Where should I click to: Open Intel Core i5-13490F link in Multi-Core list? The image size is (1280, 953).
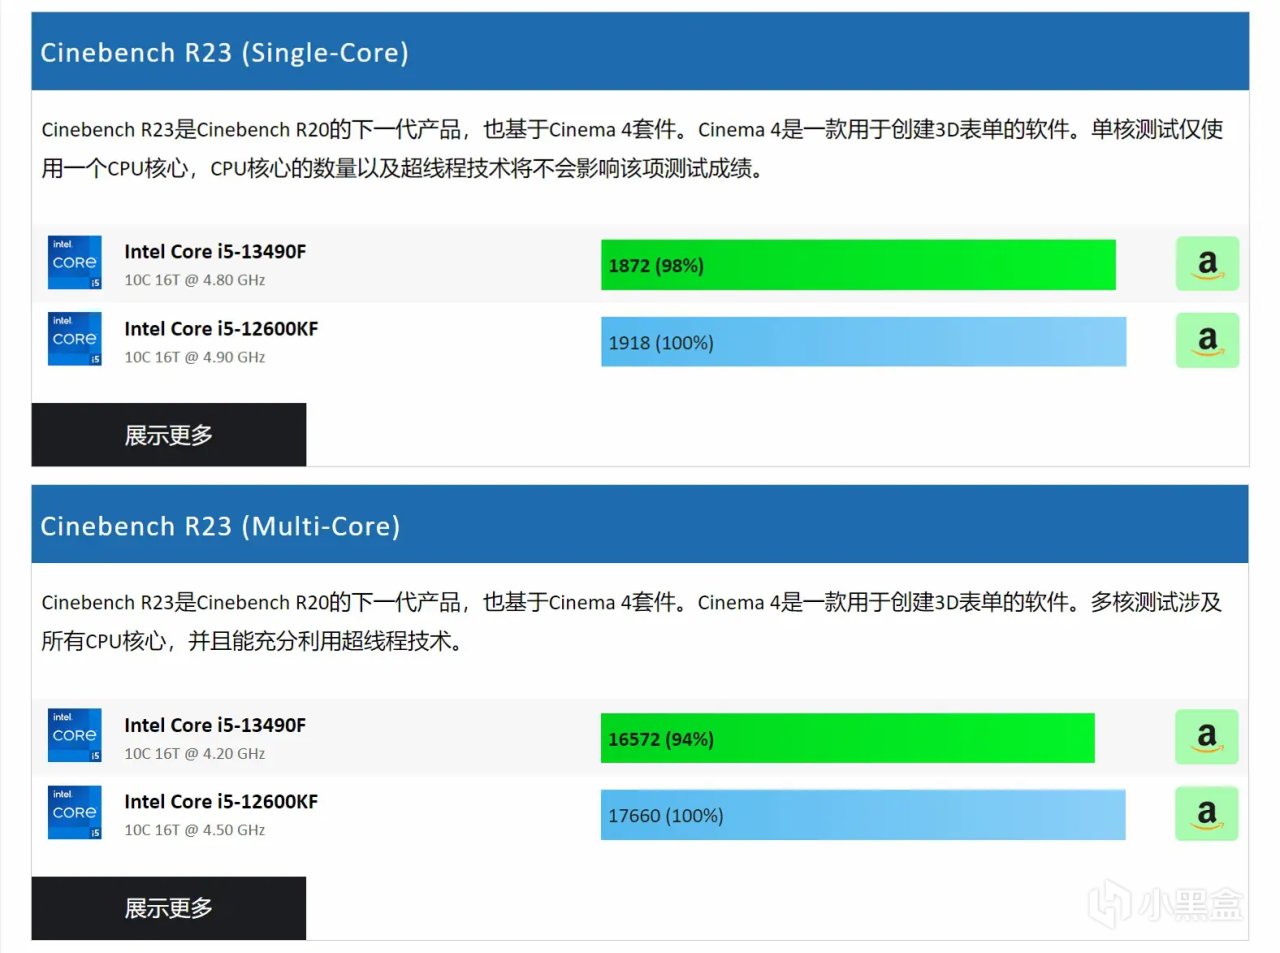(x=215, y=725)
